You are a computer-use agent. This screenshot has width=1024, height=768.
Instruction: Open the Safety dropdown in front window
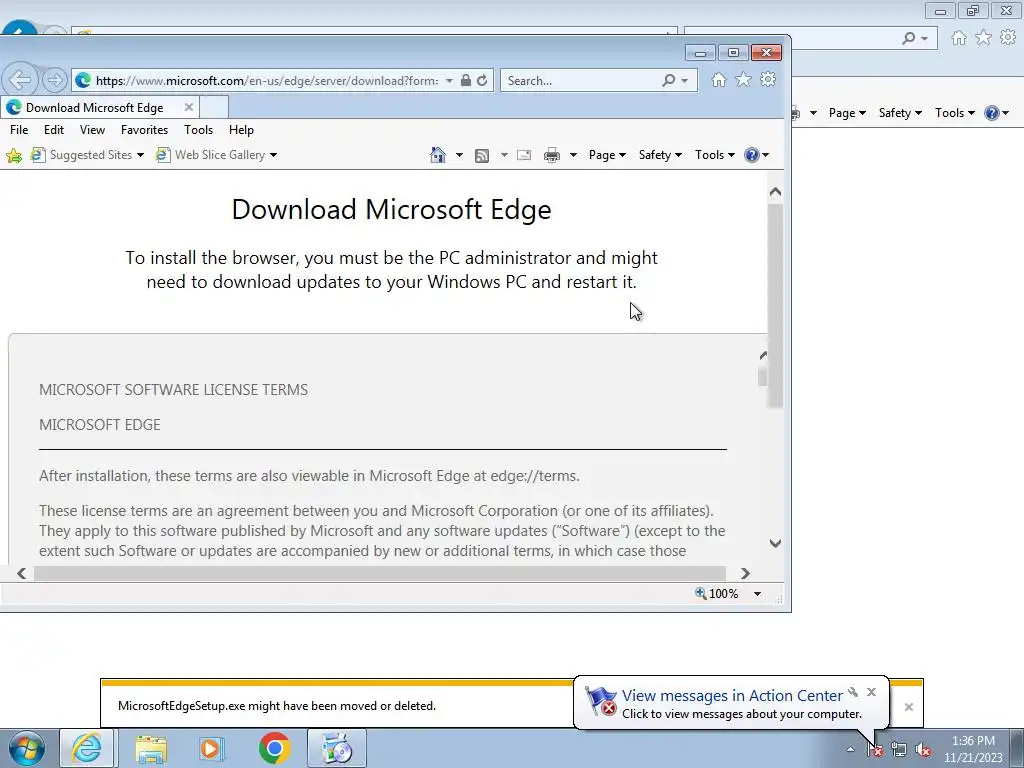660,155
